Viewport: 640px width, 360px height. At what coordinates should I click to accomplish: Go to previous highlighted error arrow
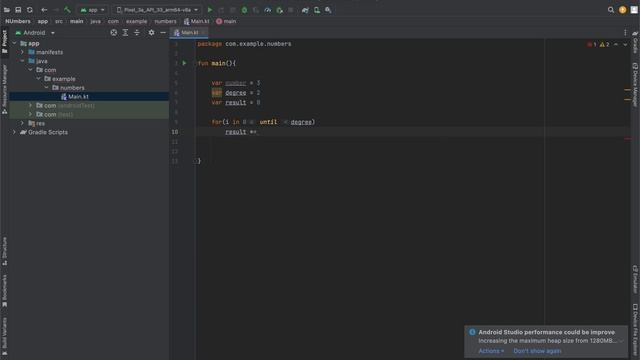coord(616,44)
